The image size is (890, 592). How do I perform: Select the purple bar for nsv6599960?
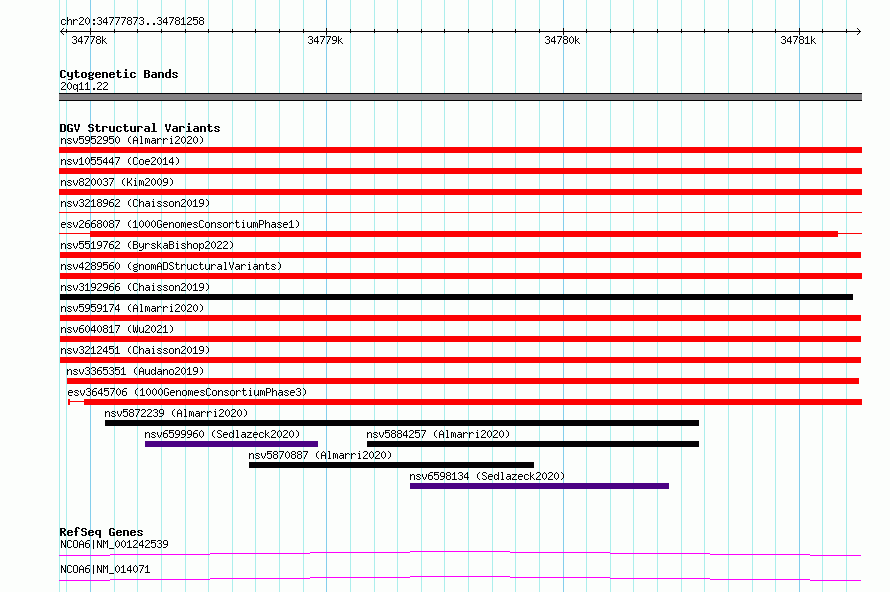click(x=232, y=444)
